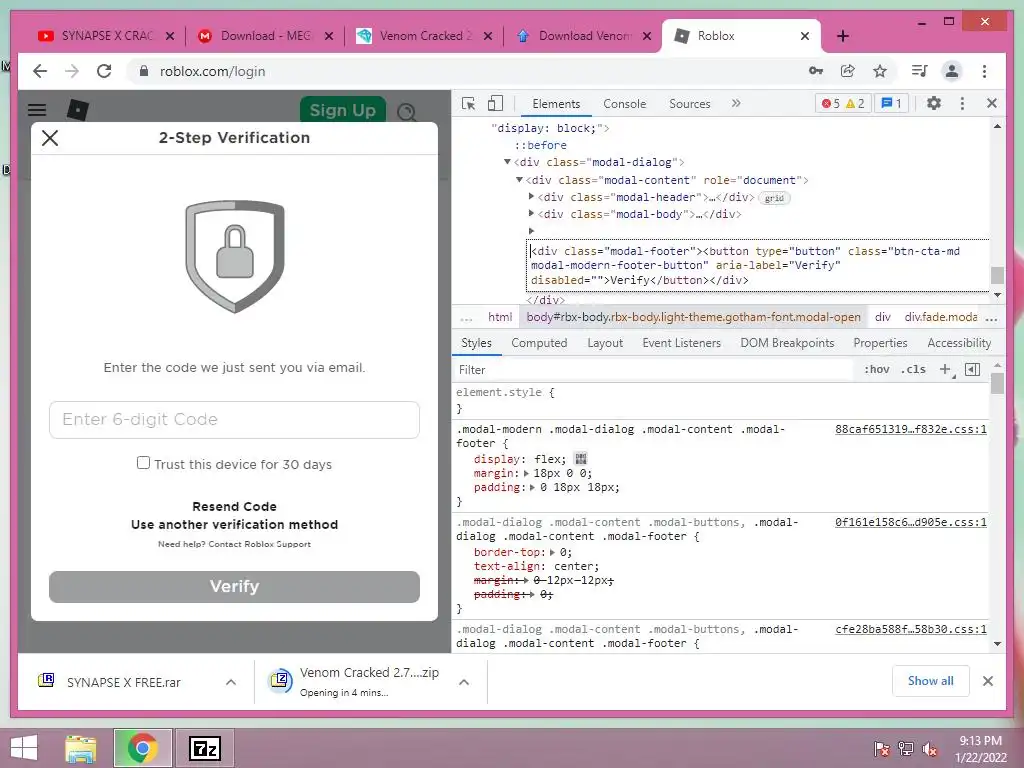Open the media control playlist icon

tap(919, 71)
